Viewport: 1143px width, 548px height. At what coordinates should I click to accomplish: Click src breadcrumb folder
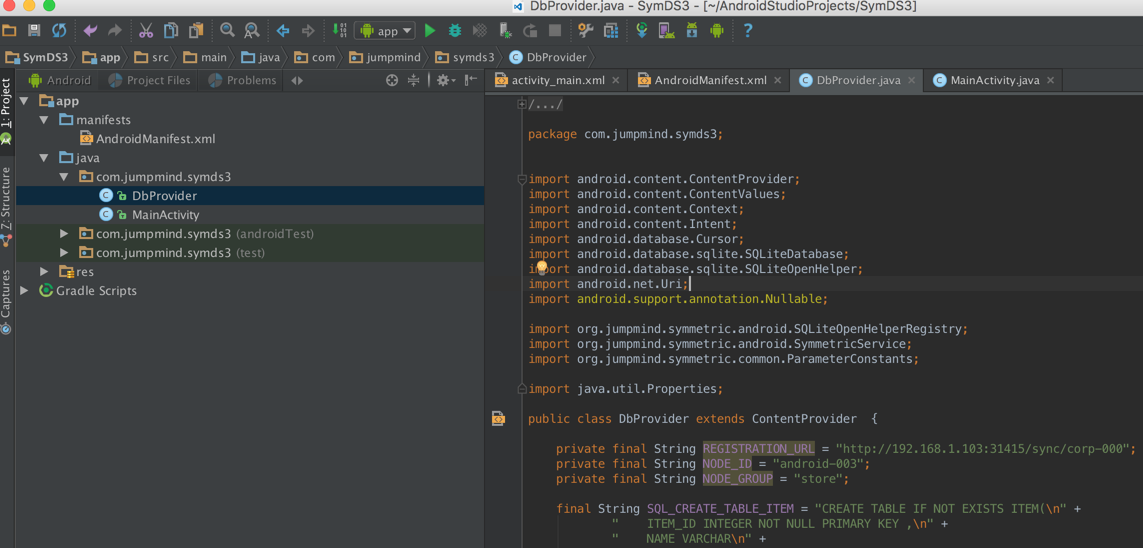[152, 58]
